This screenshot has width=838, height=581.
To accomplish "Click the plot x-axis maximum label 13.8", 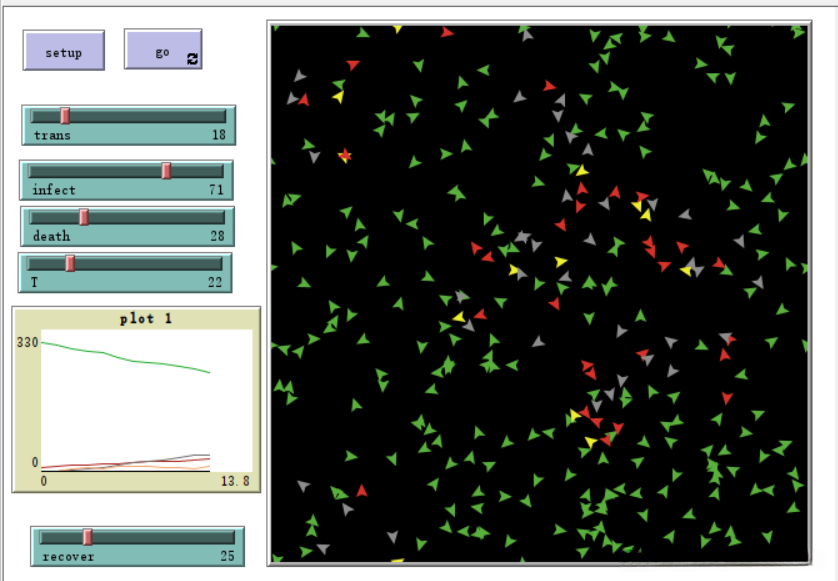I will pos(235,481).
